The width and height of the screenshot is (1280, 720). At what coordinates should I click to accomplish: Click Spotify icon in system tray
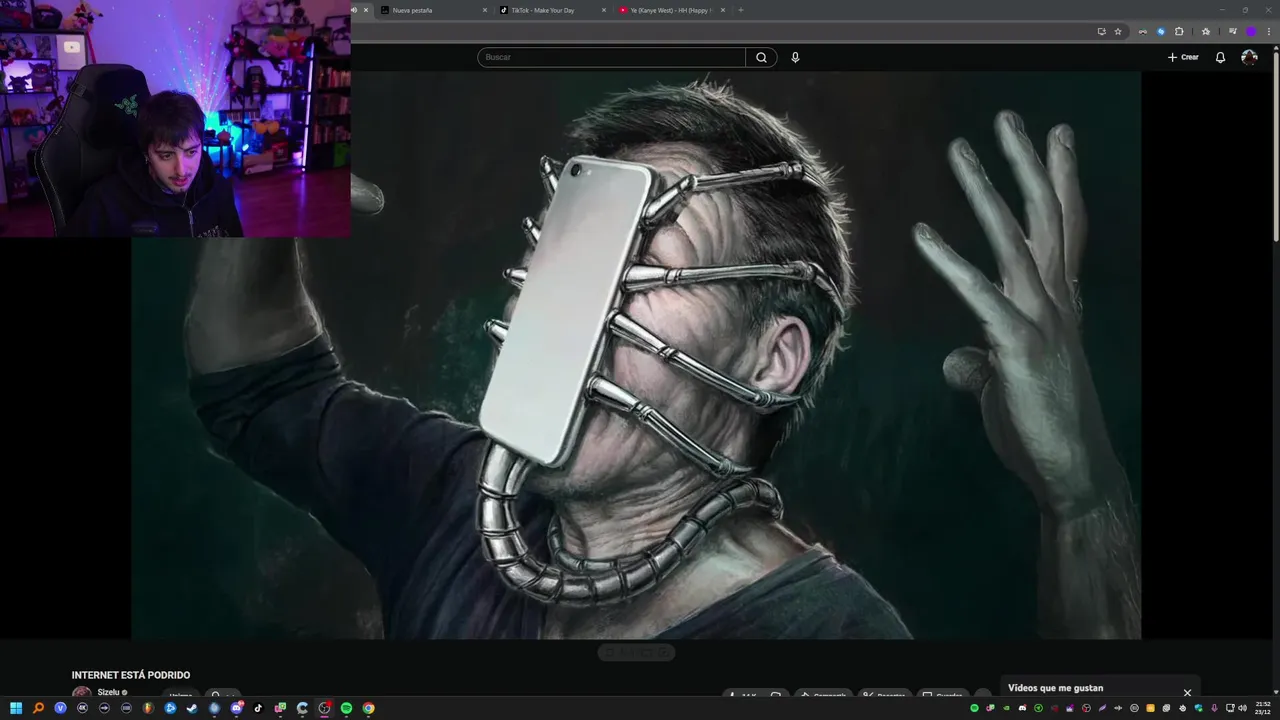click(974, 708)
